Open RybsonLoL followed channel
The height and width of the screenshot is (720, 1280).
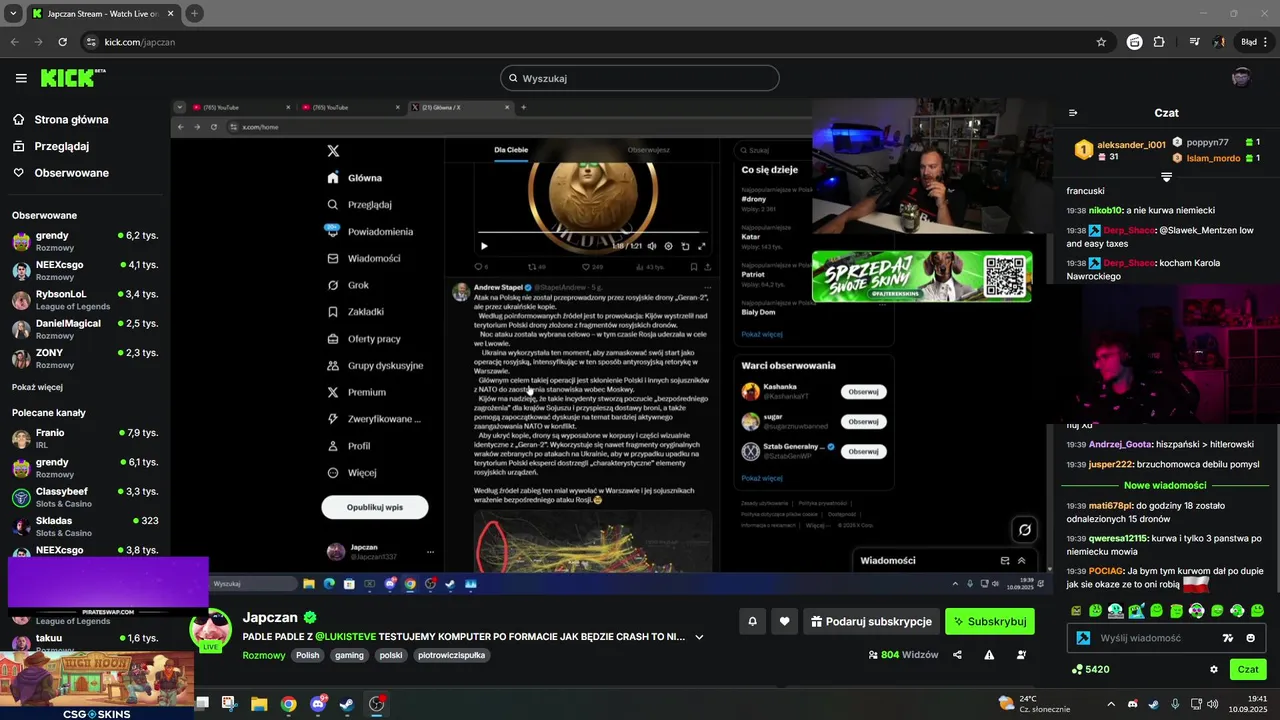click(x=85, y=299)
